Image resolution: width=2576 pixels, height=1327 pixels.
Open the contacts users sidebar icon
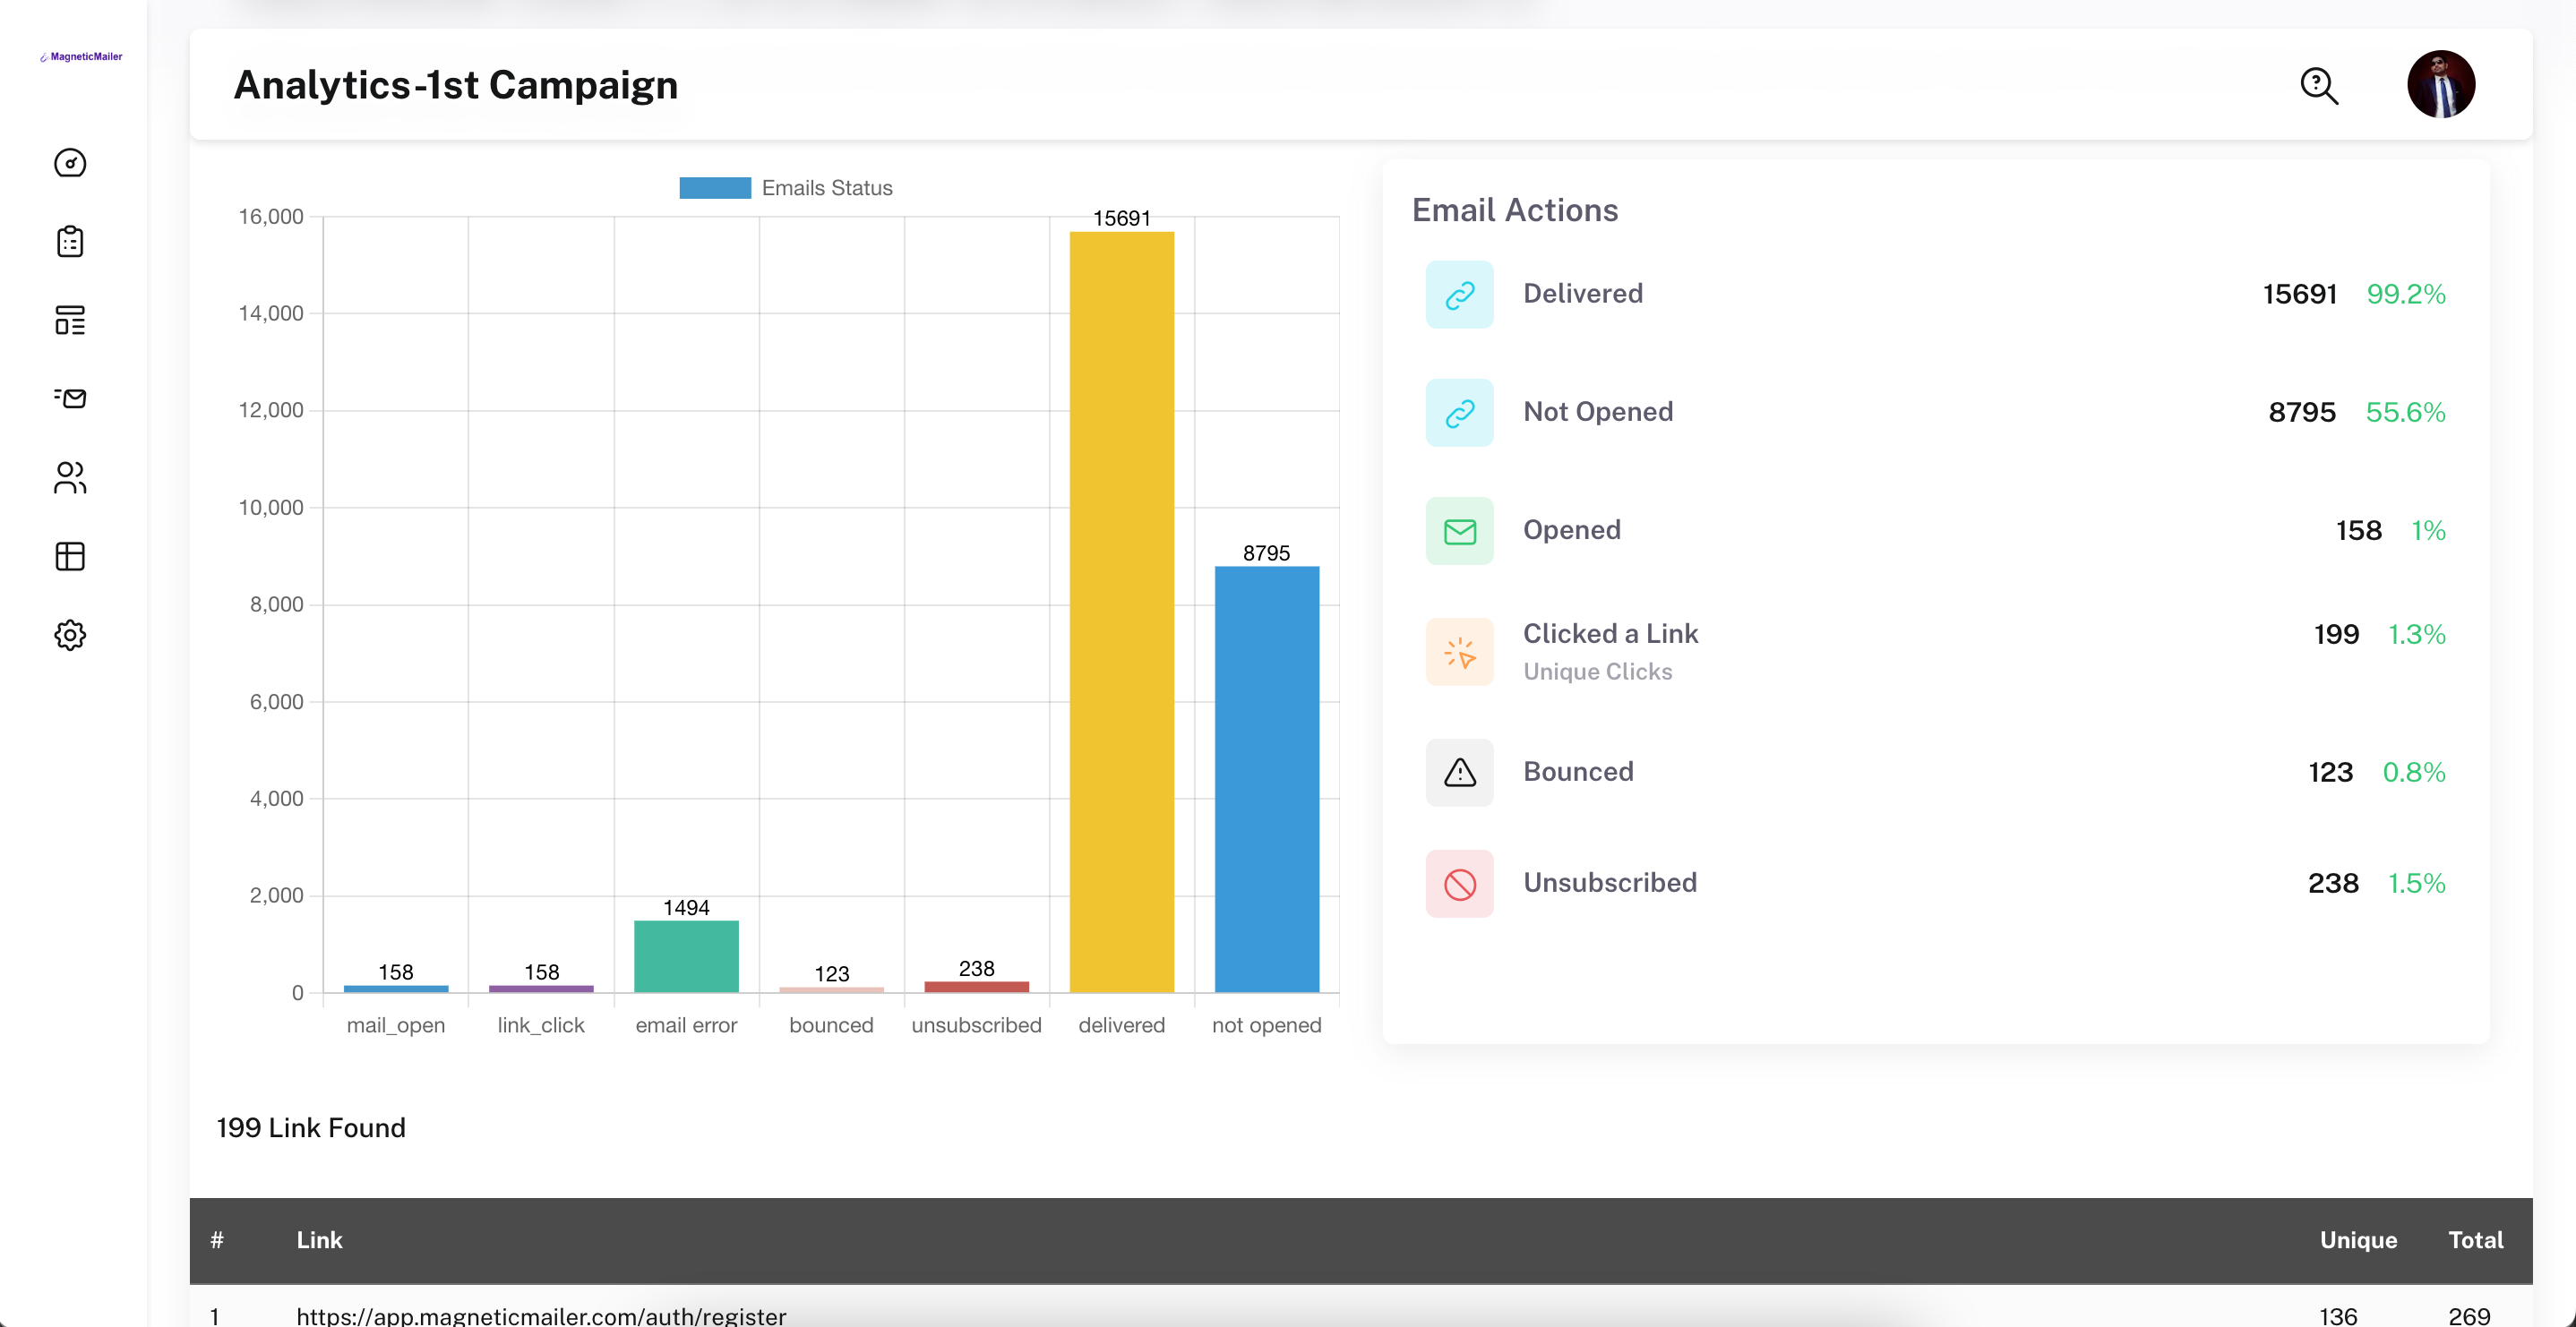(70, 477)
